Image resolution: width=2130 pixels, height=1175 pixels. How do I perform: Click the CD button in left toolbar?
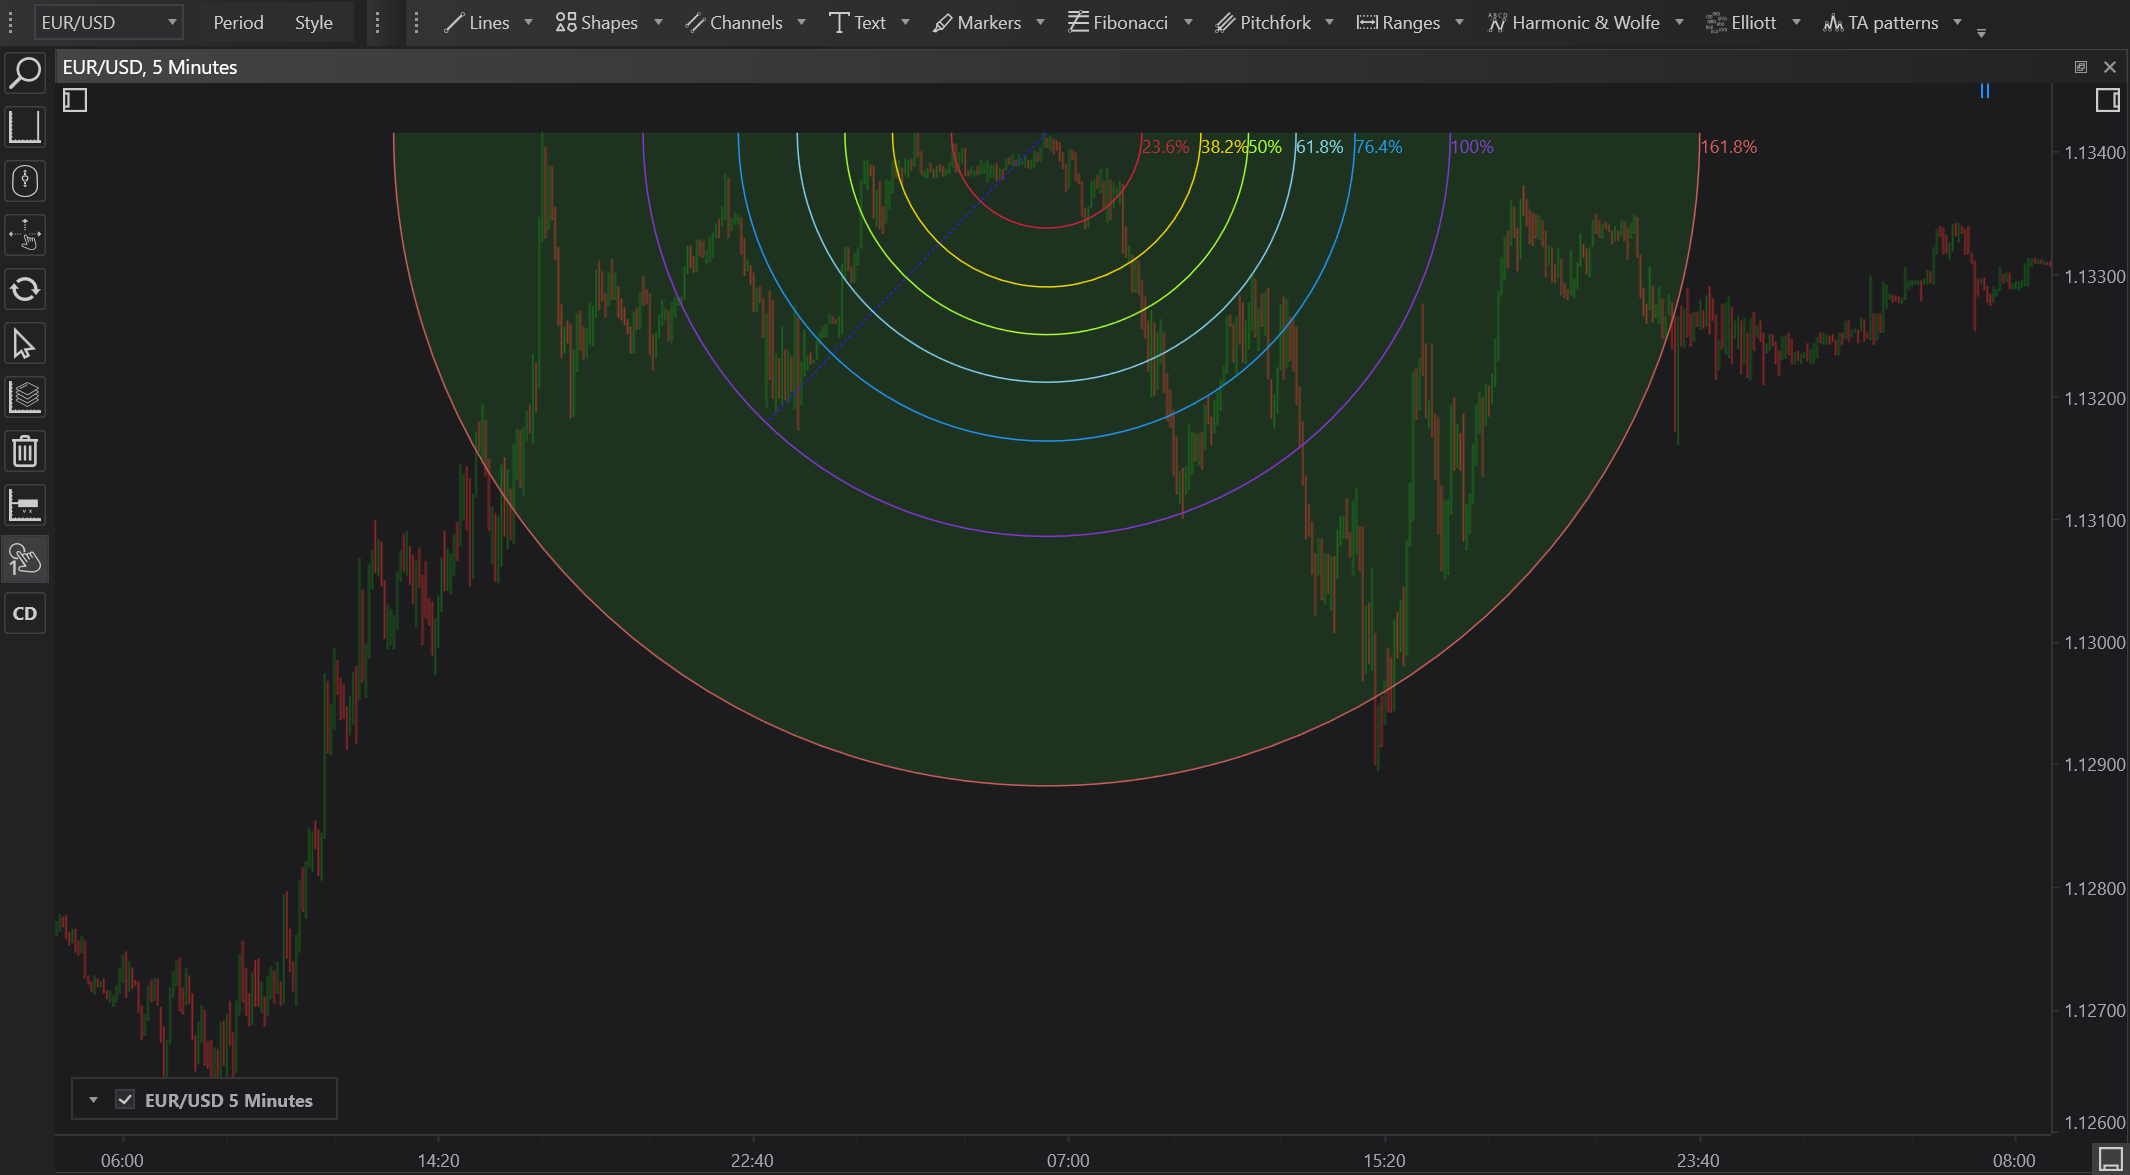point(25,614)
